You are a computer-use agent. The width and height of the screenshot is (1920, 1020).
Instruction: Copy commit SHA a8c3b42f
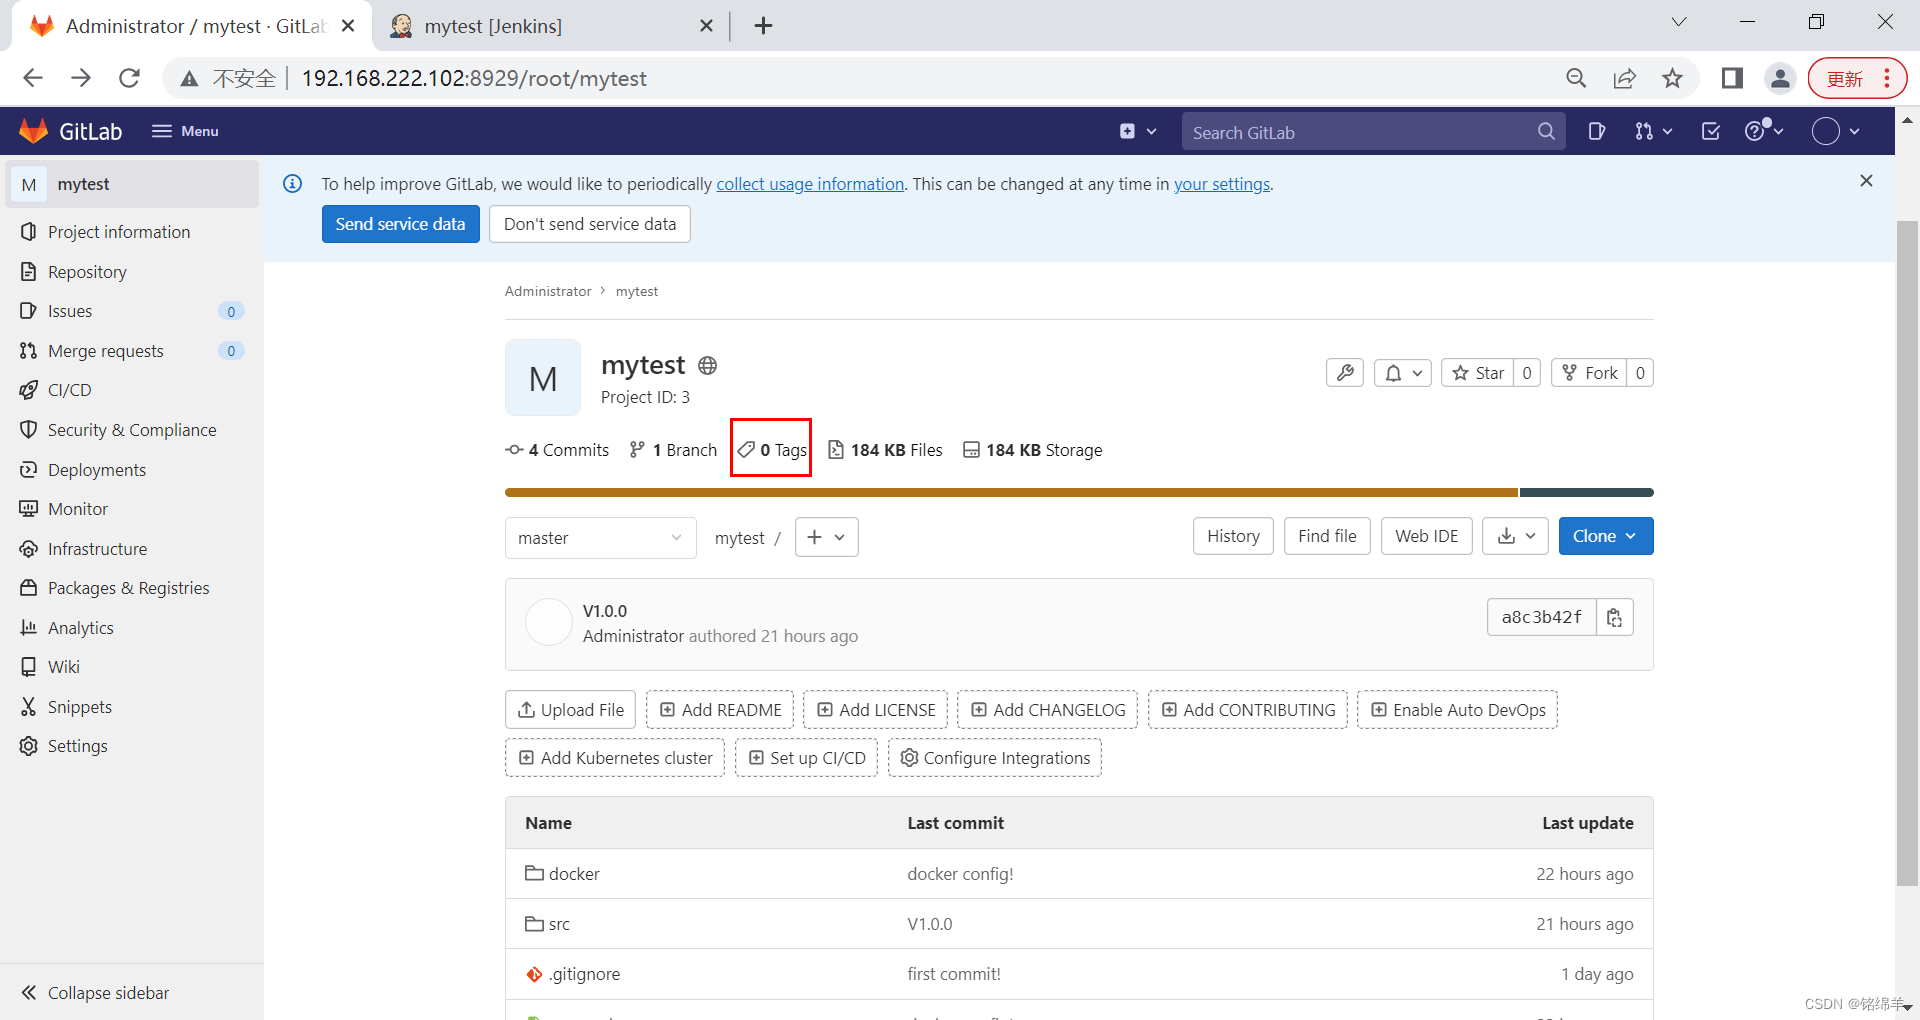point(1615,617)
